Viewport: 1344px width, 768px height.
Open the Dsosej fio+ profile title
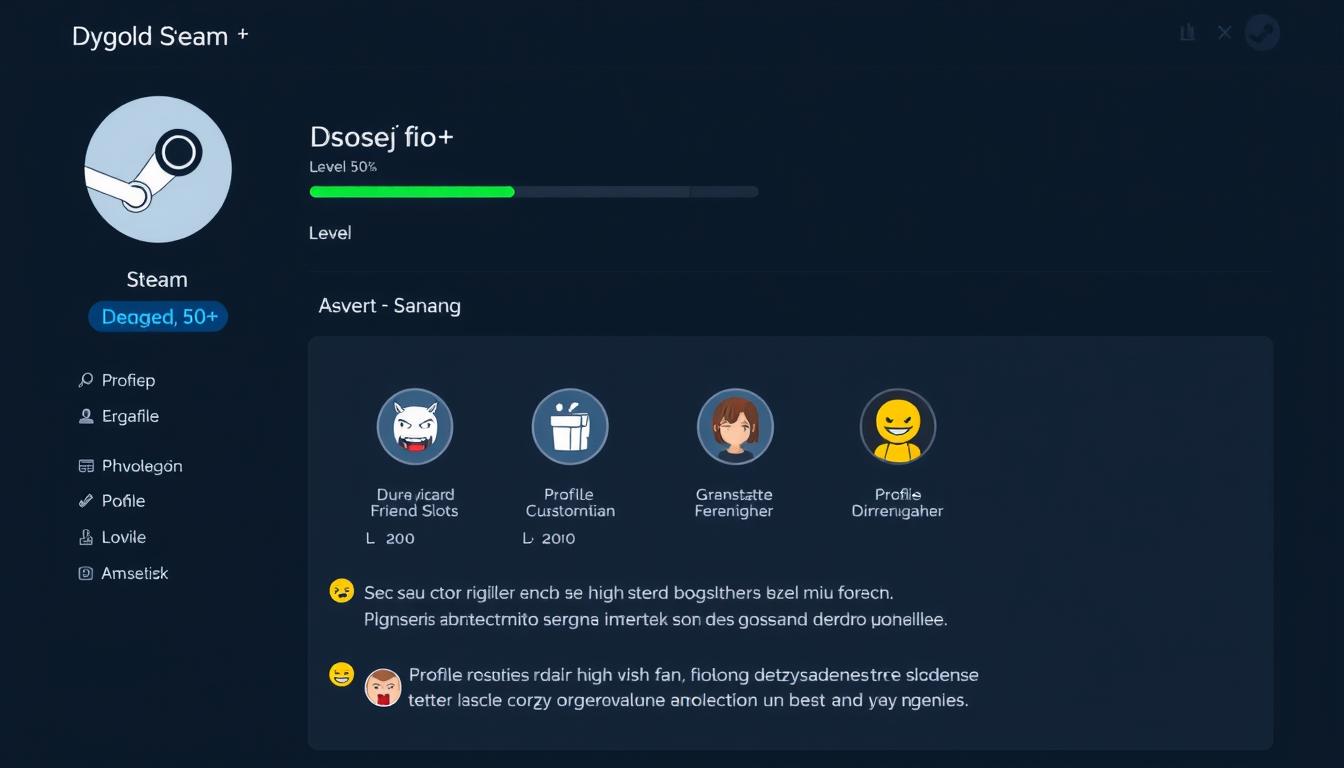pyautogui.click(x=381, y=136)
